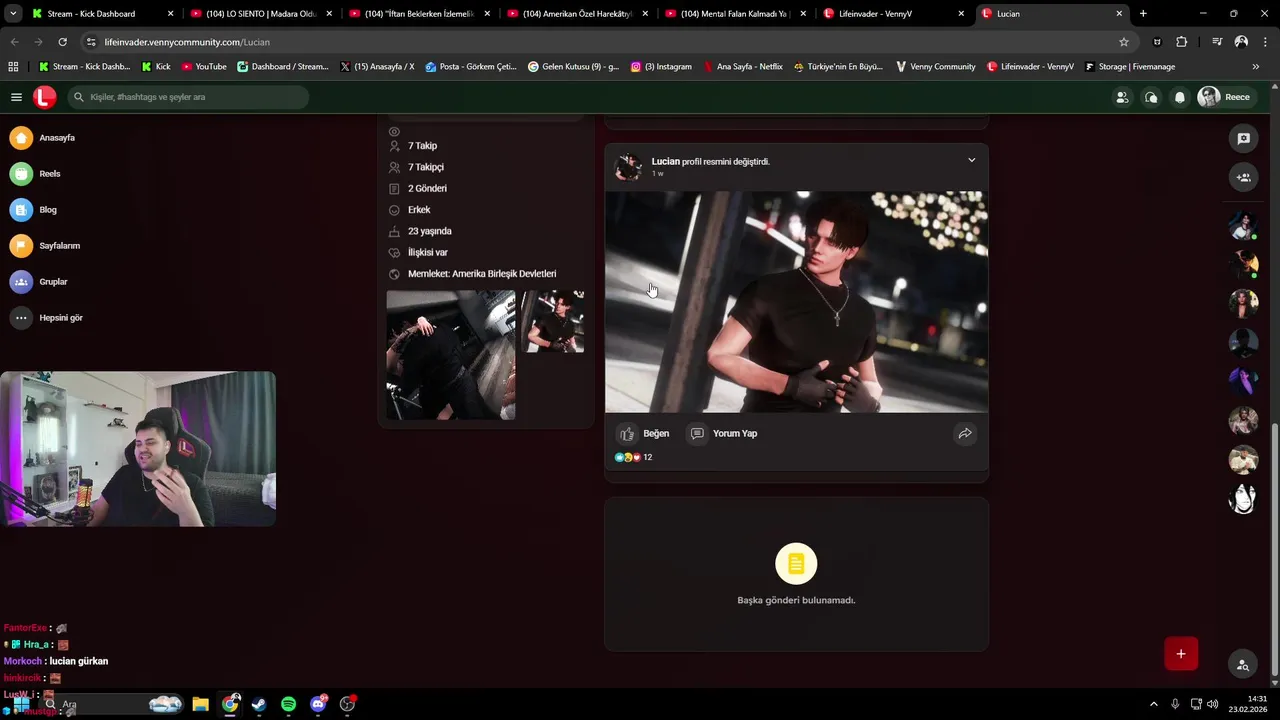Open Discord from the taskbar

pyautogui.click(x=318, y=704)
